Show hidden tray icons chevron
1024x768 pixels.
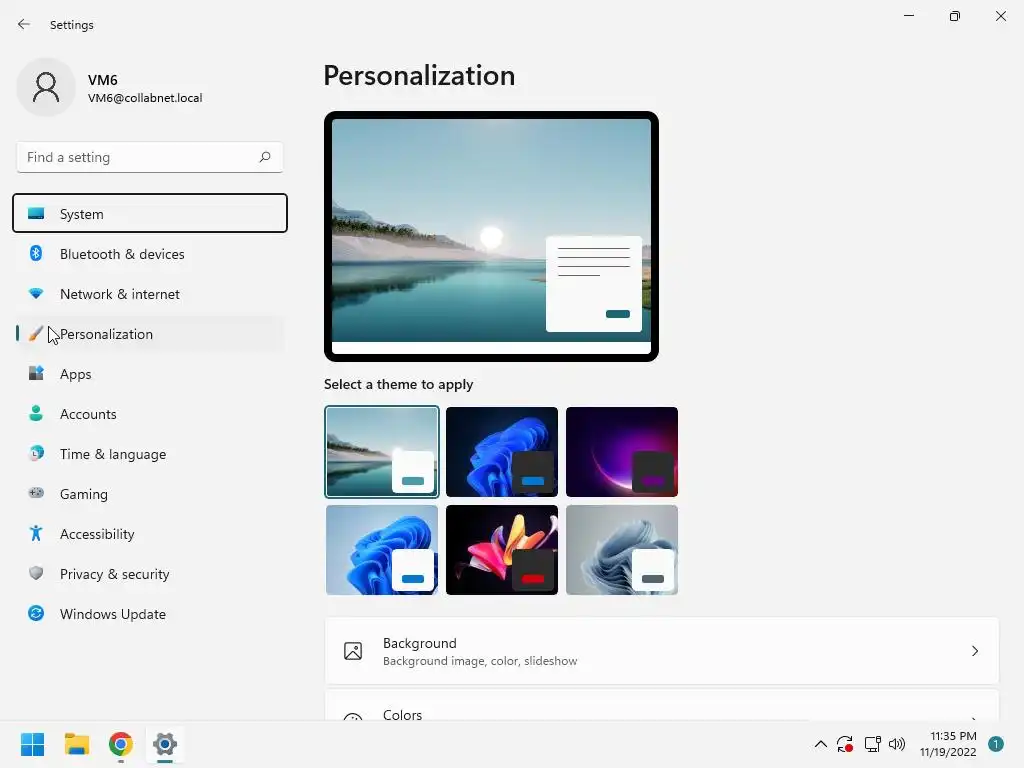tap(820, 744)
